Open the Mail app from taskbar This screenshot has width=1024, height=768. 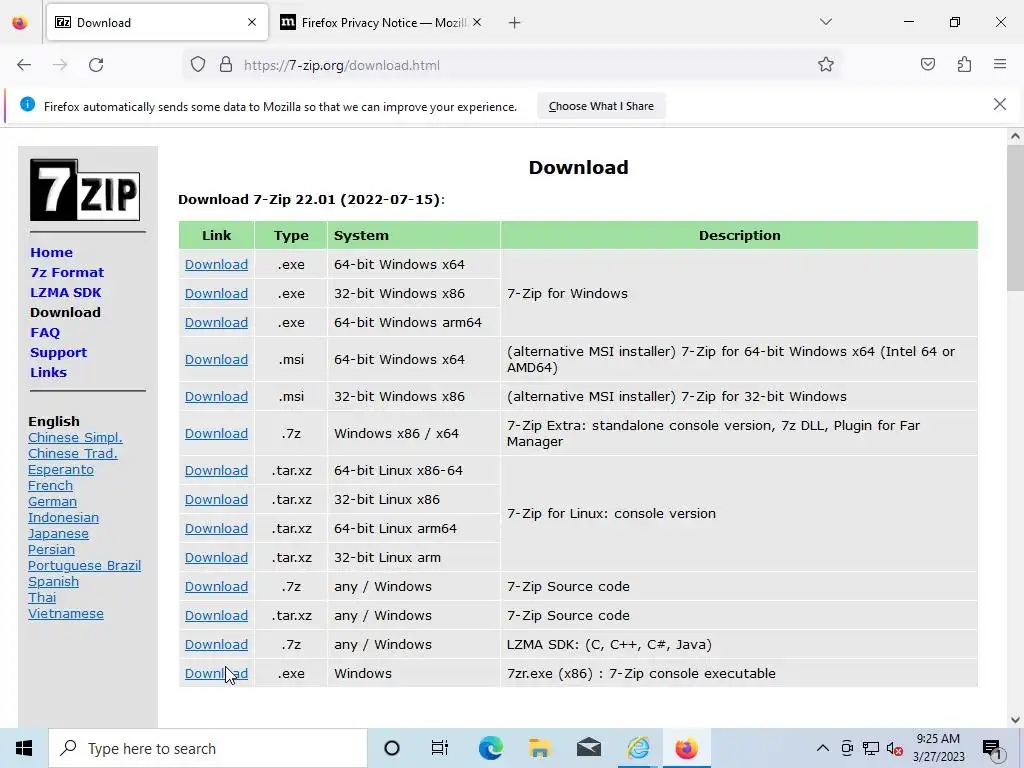[x=588, y=748]
